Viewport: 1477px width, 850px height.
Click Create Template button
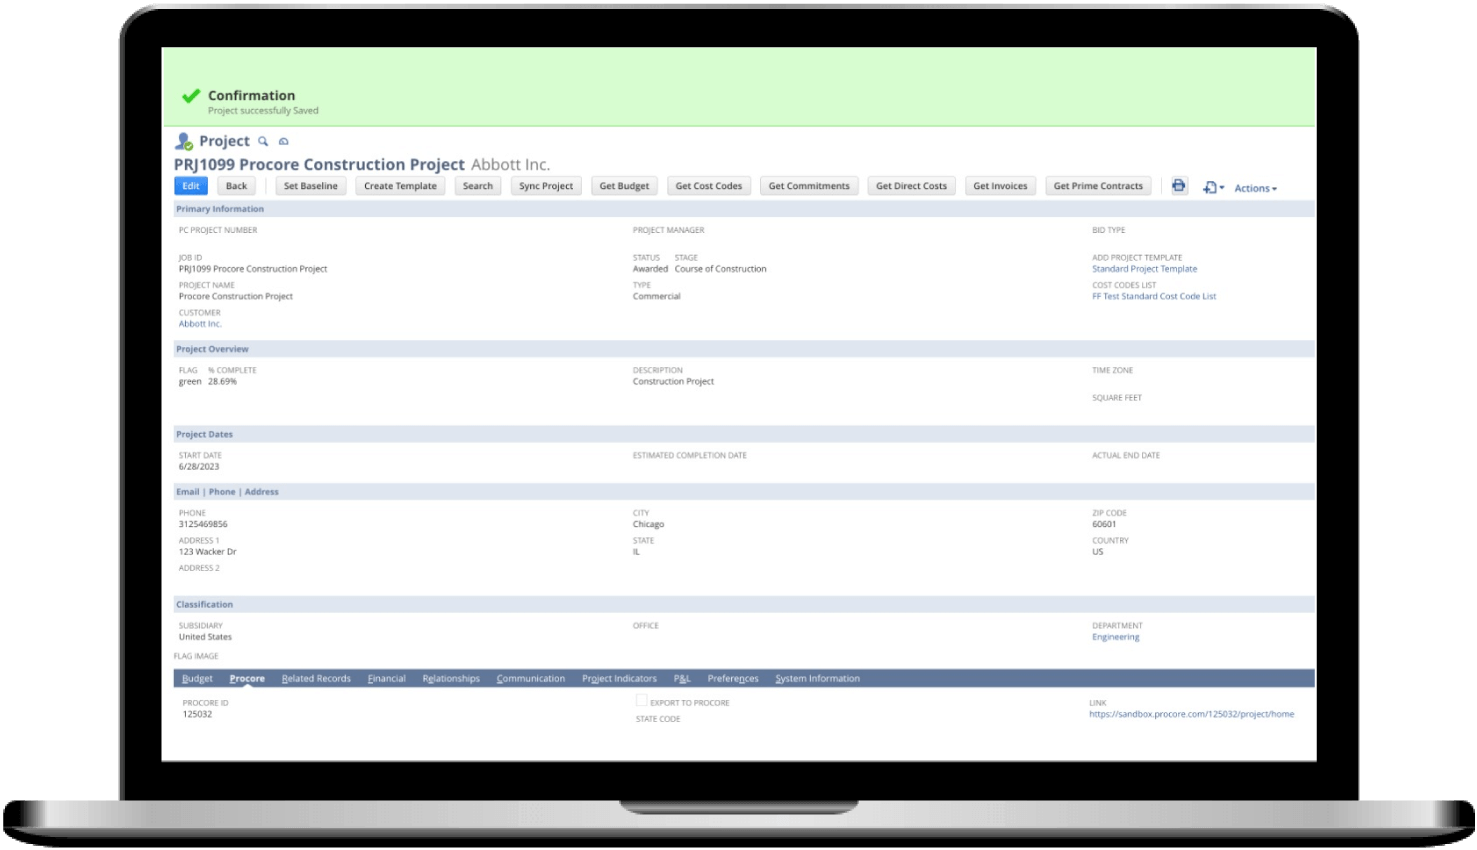[400, 186]
